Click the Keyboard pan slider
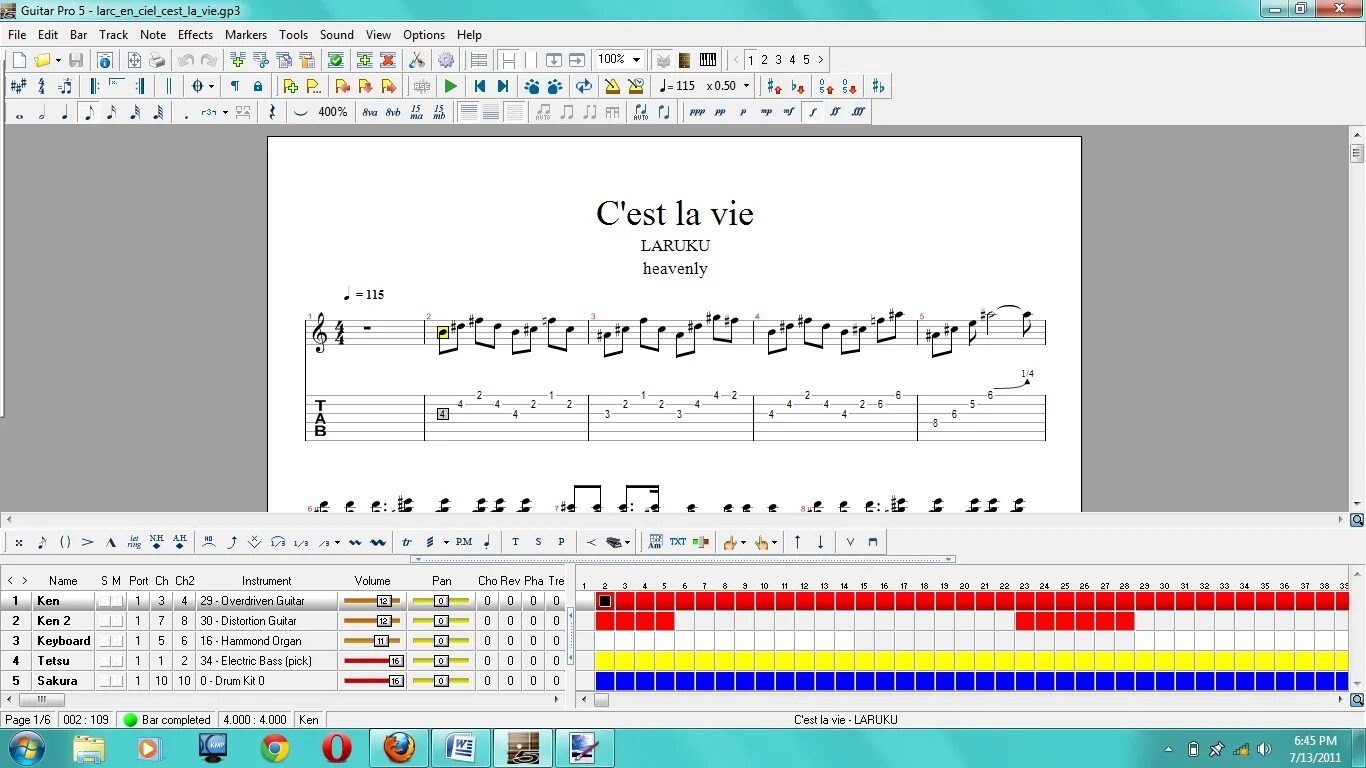 441,641
